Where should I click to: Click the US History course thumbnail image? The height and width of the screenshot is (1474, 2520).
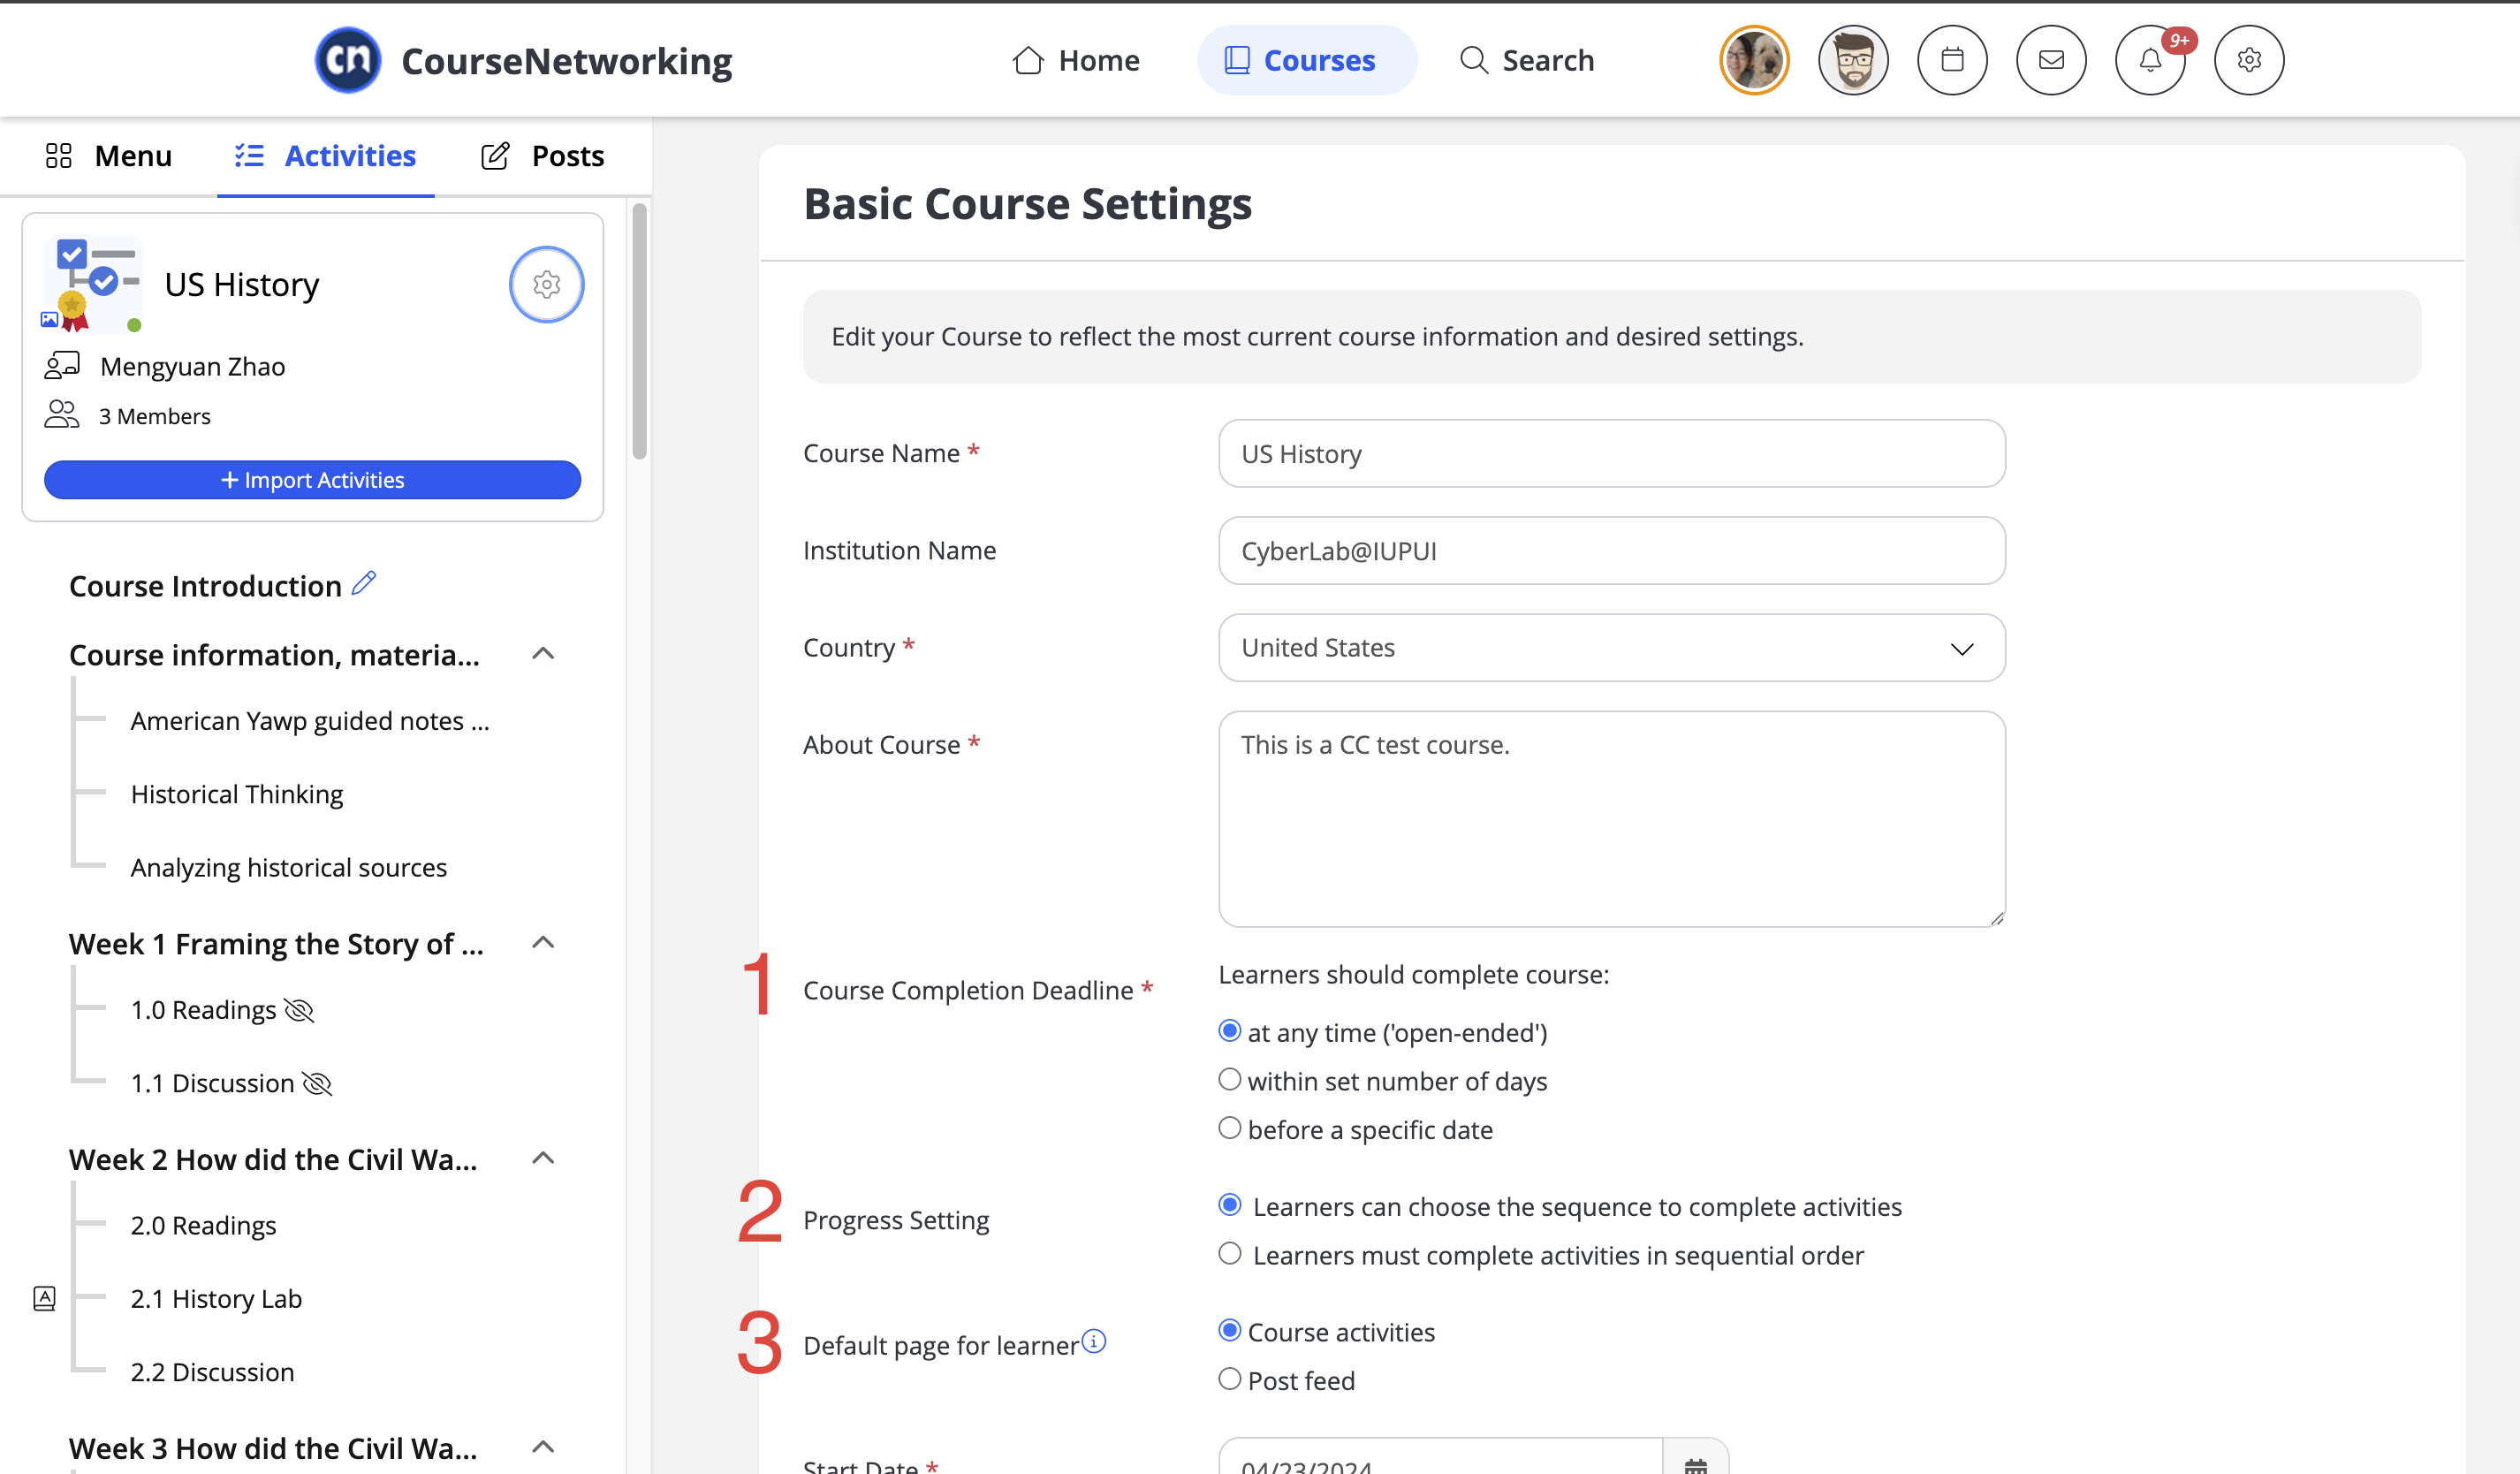point(92,285)
